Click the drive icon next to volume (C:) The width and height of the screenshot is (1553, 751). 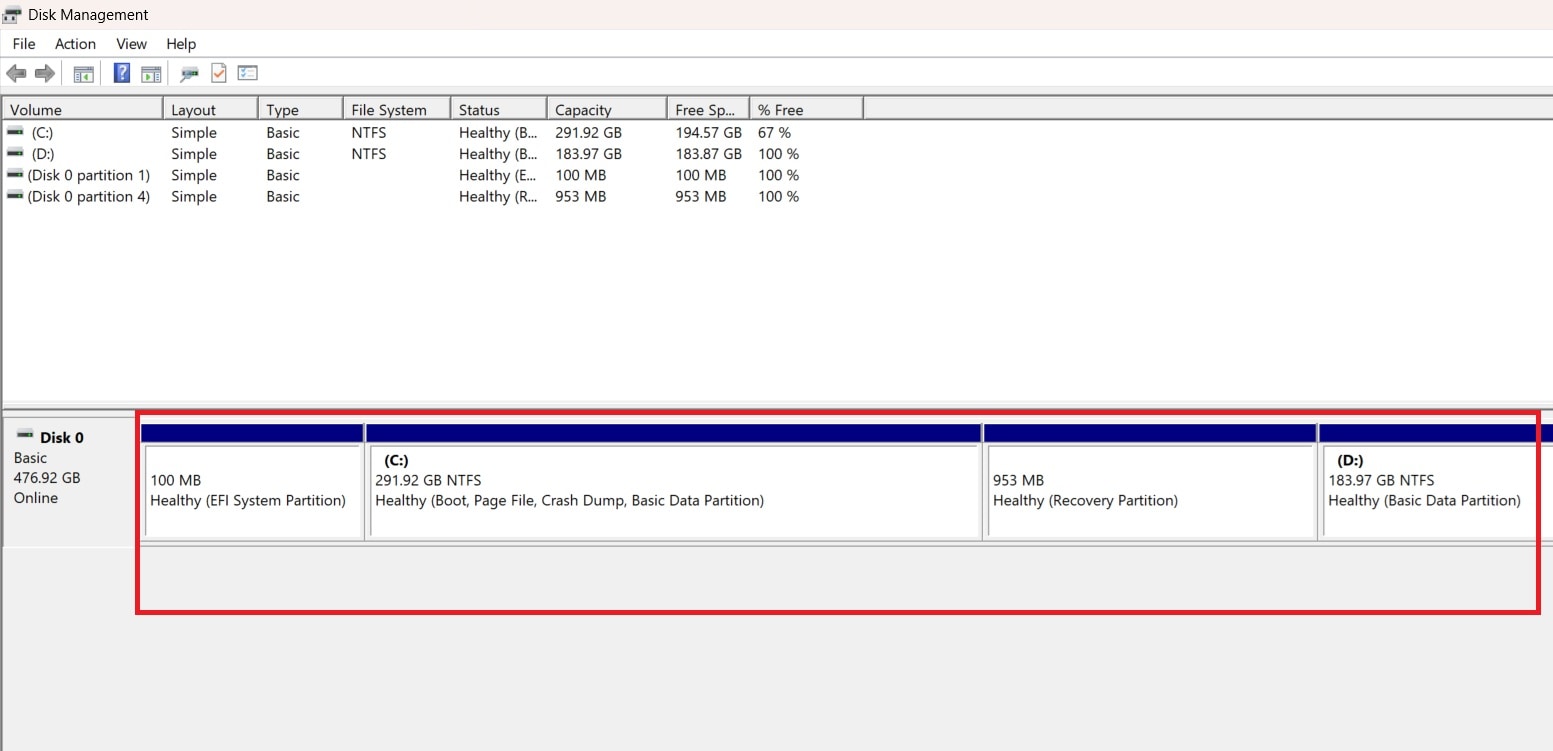[14, 131]
